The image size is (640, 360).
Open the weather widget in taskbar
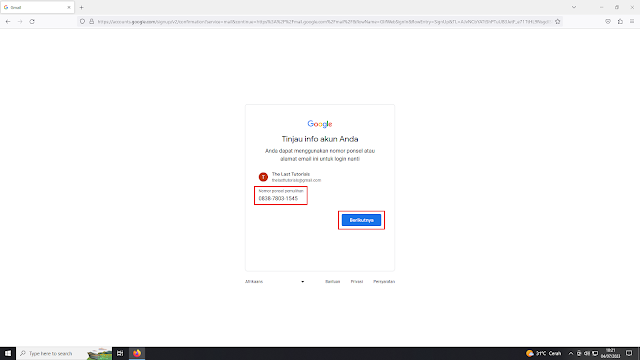543,353
